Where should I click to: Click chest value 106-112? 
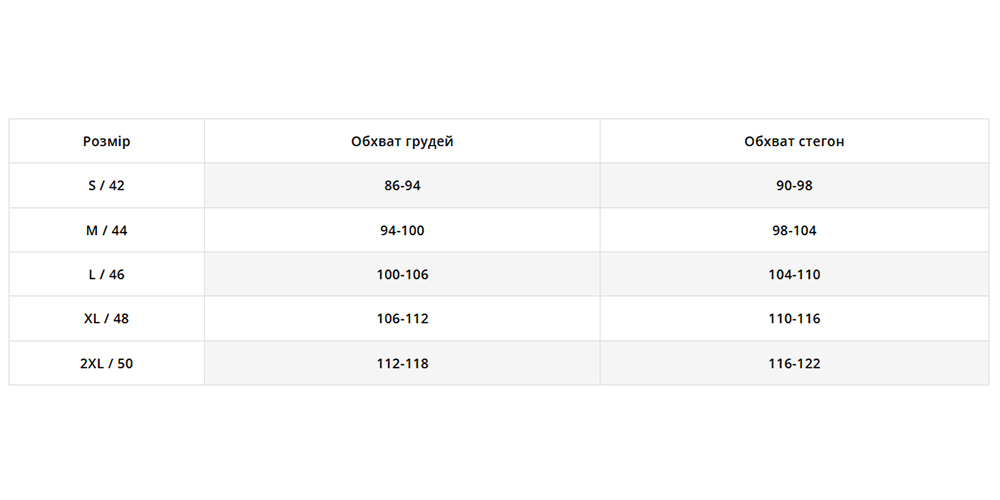pyautogui.click(x=402, y=319)
